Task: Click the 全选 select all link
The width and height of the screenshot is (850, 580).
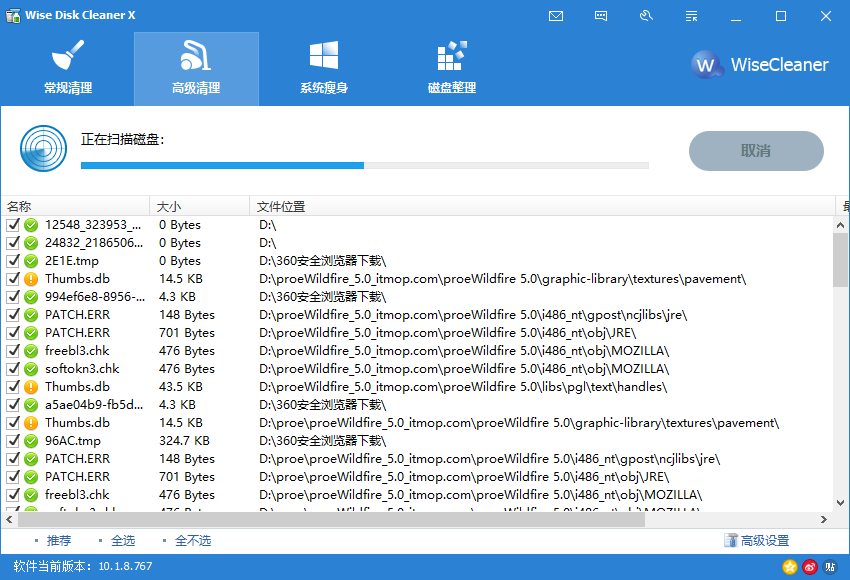Action: [x=123, y=540]
